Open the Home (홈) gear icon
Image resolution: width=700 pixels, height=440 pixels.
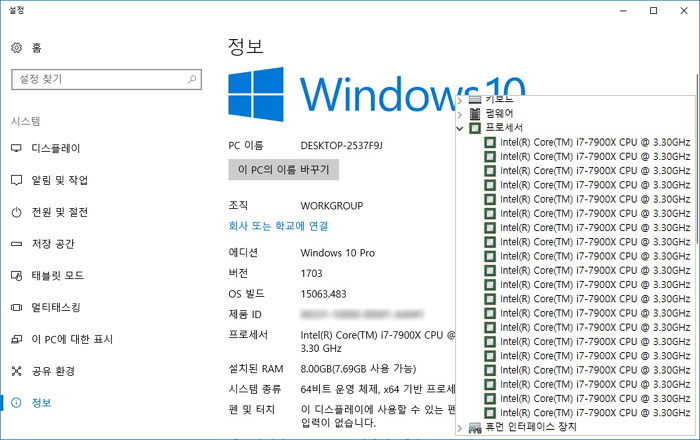click(x=17, y=47)
